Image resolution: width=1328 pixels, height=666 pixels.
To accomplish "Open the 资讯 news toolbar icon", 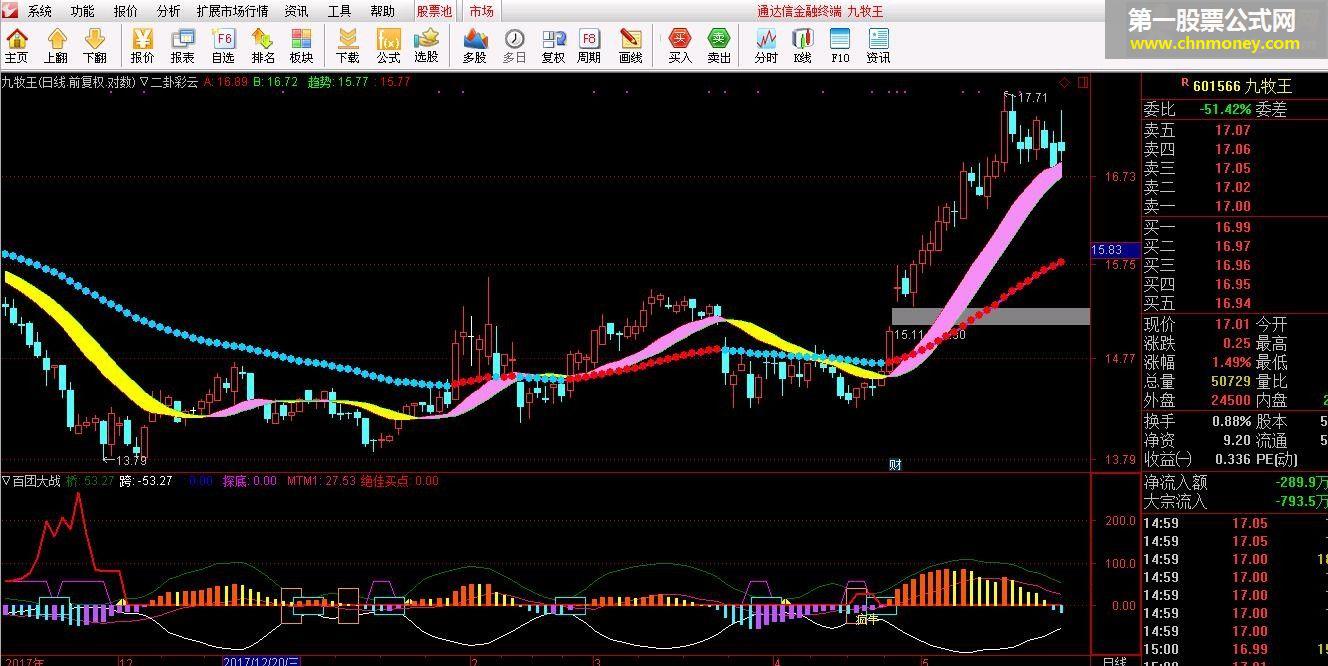I will [x=879, y=46].
